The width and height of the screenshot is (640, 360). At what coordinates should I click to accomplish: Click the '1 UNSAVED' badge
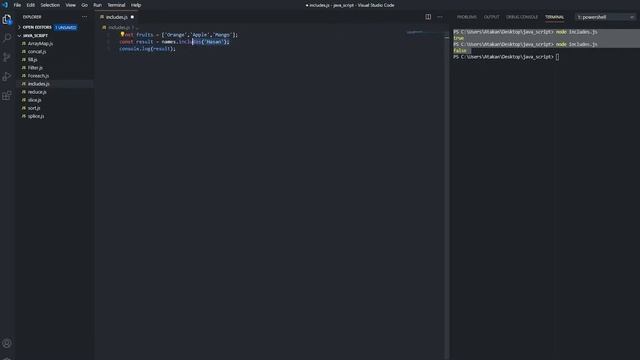[x=66, y=27]
